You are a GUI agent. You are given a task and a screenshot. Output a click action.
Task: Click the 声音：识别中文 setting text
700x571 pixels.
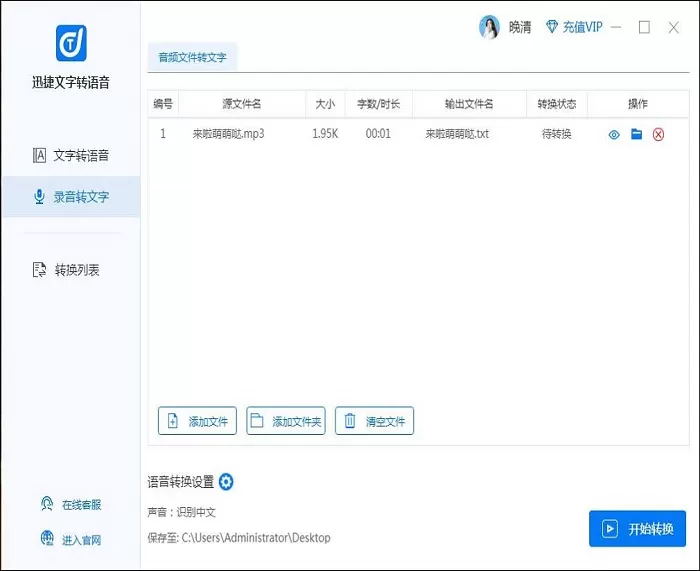[181, 512]
